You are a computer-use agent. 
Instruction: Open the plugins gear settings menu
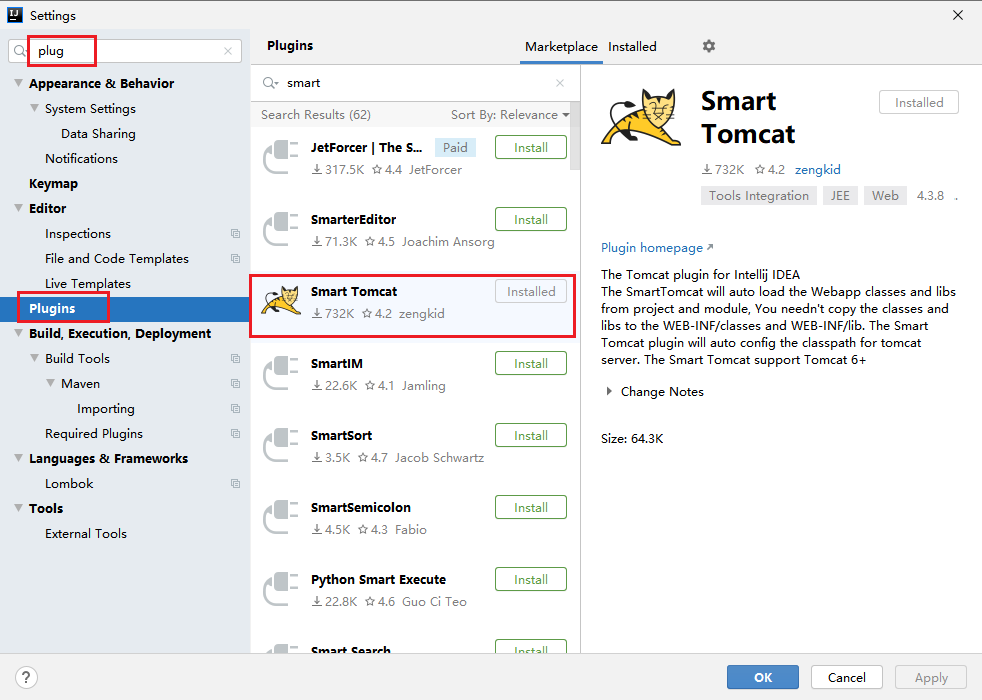(708, 46)
